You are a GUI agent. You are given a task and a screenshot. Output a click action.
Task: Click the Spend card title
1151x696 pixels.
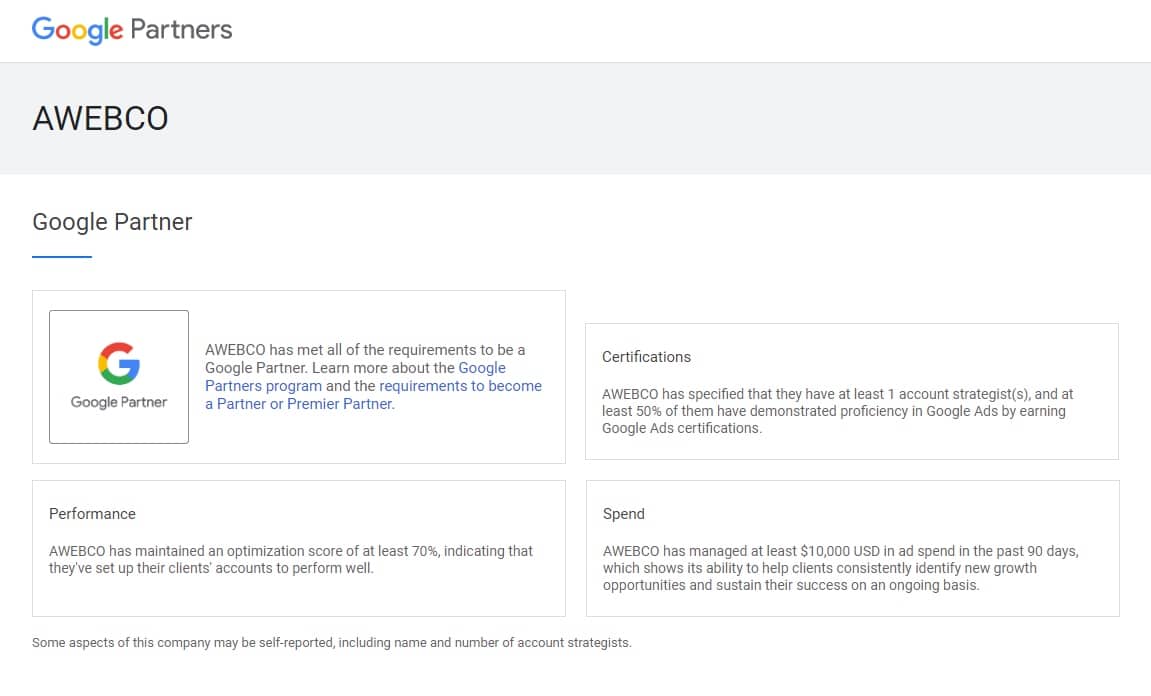point(624,514)
